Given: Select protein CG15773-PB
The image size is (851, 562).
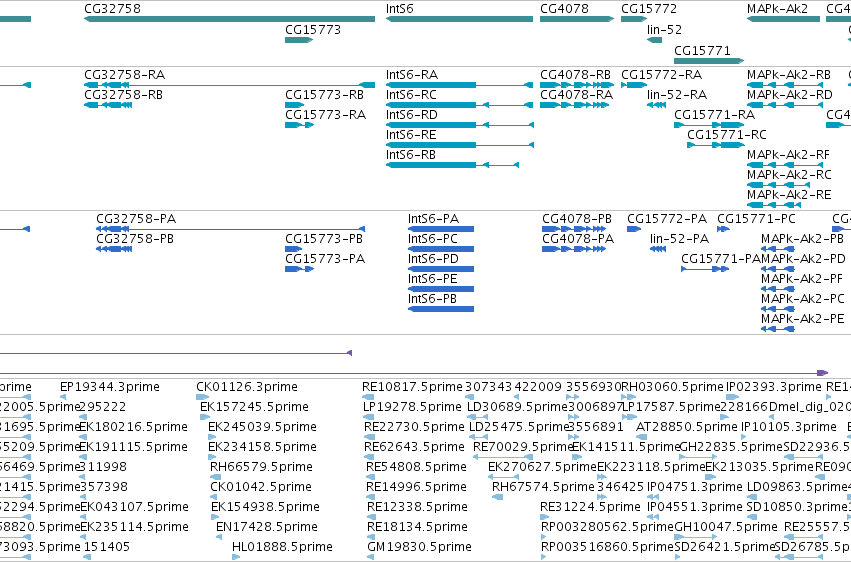Looking at the screenshot, I should 294,249.
